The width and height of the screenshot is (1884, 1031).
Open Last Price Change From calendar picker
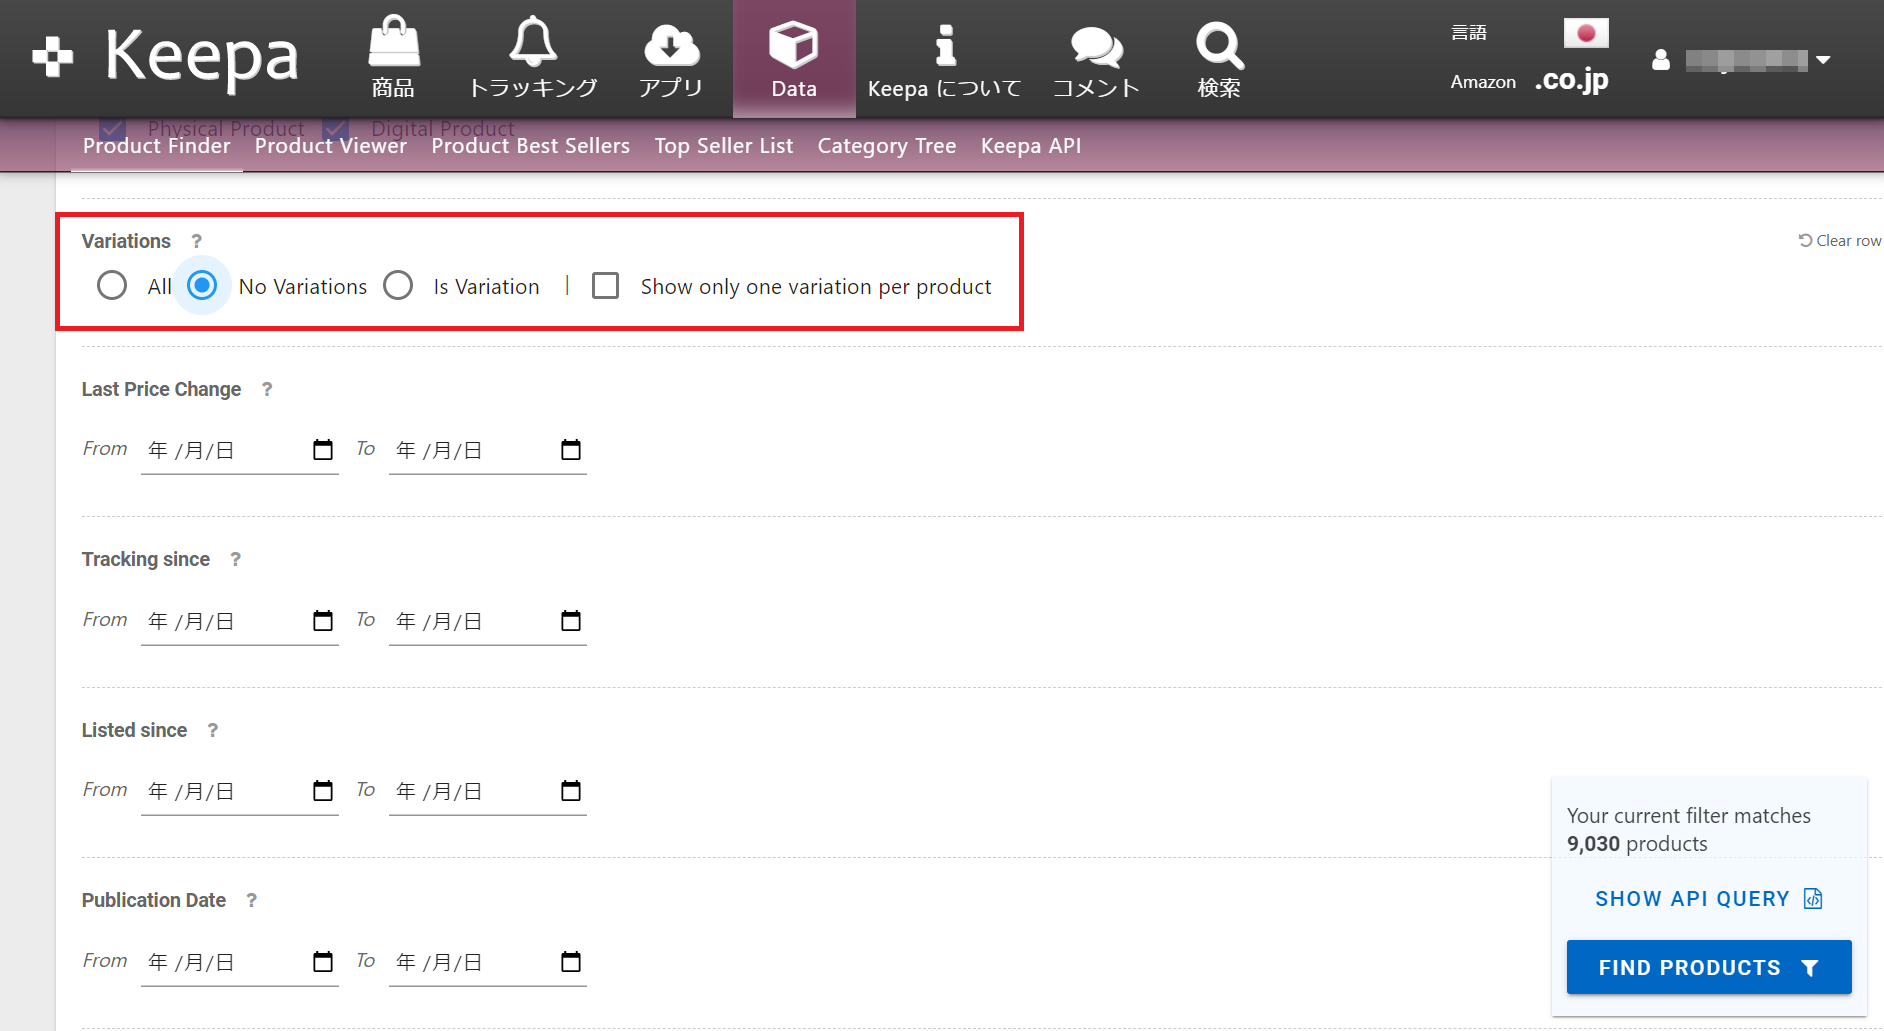(323, 450)
